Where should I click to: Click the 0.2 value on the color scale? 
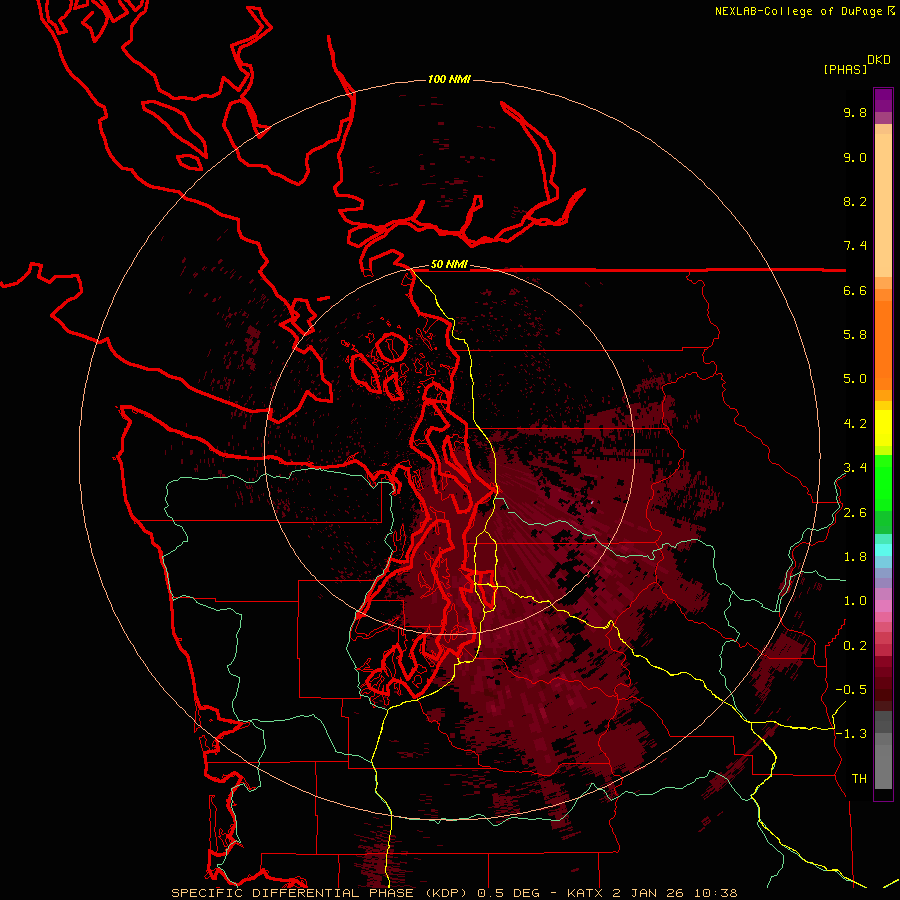pos(855,646)
